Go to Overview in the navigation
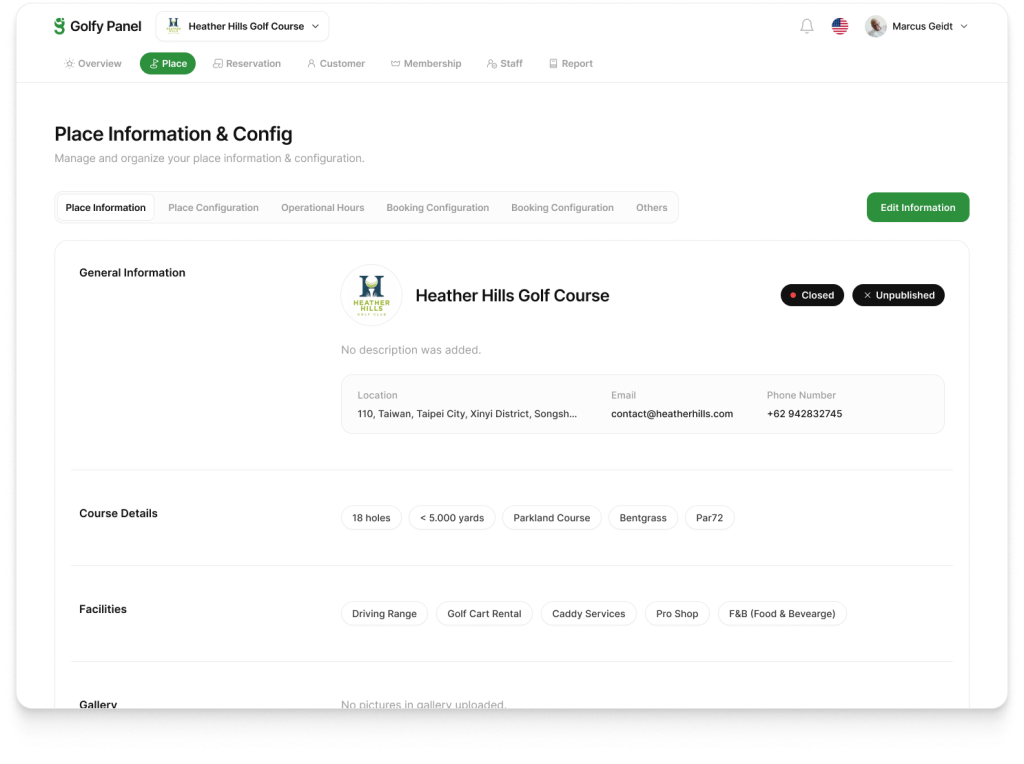1024x764 pixels. pyautogui.click(x=93, y=63)
